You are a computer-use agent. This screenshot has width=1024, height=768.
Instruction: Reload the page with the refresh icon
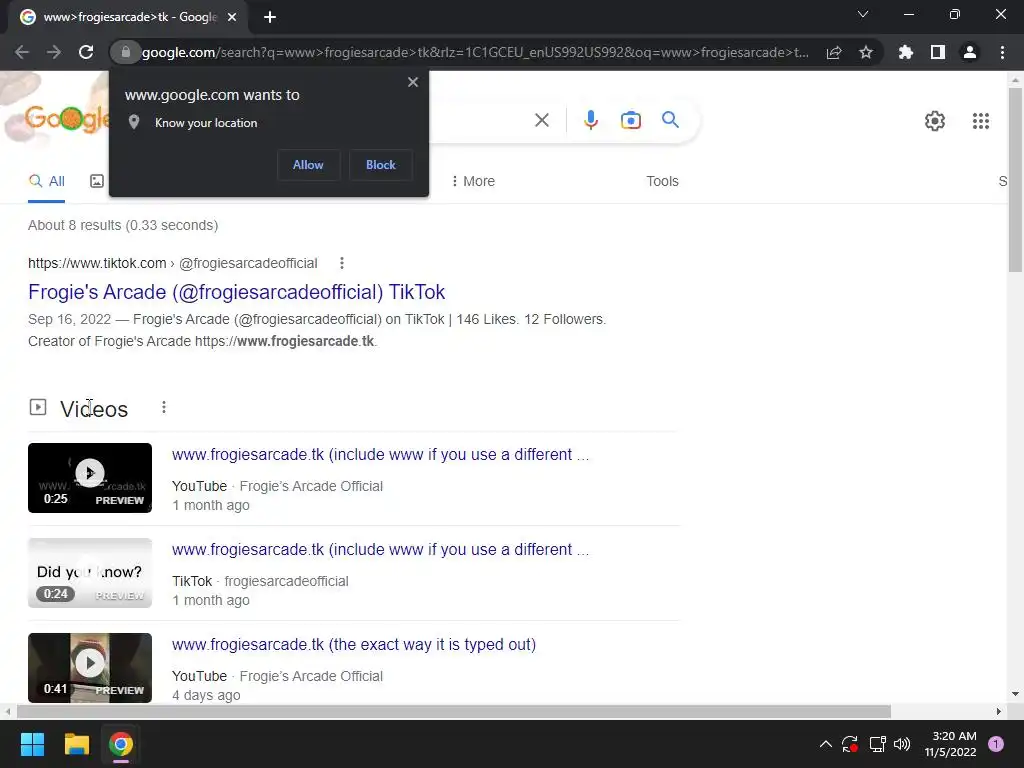86,52
